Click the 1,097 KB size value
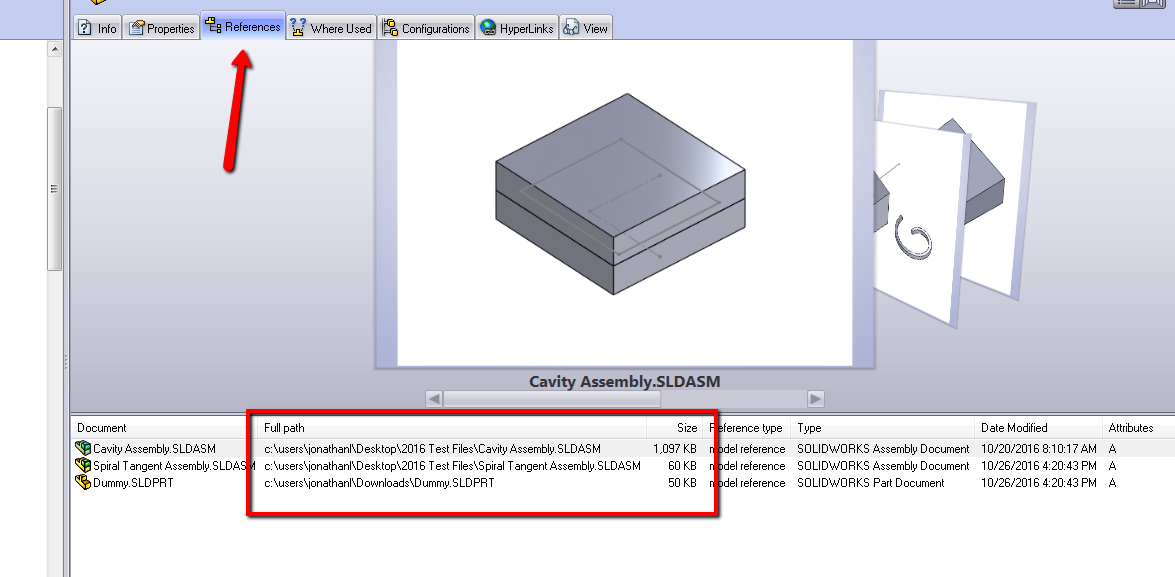 (x=674, y=449)
